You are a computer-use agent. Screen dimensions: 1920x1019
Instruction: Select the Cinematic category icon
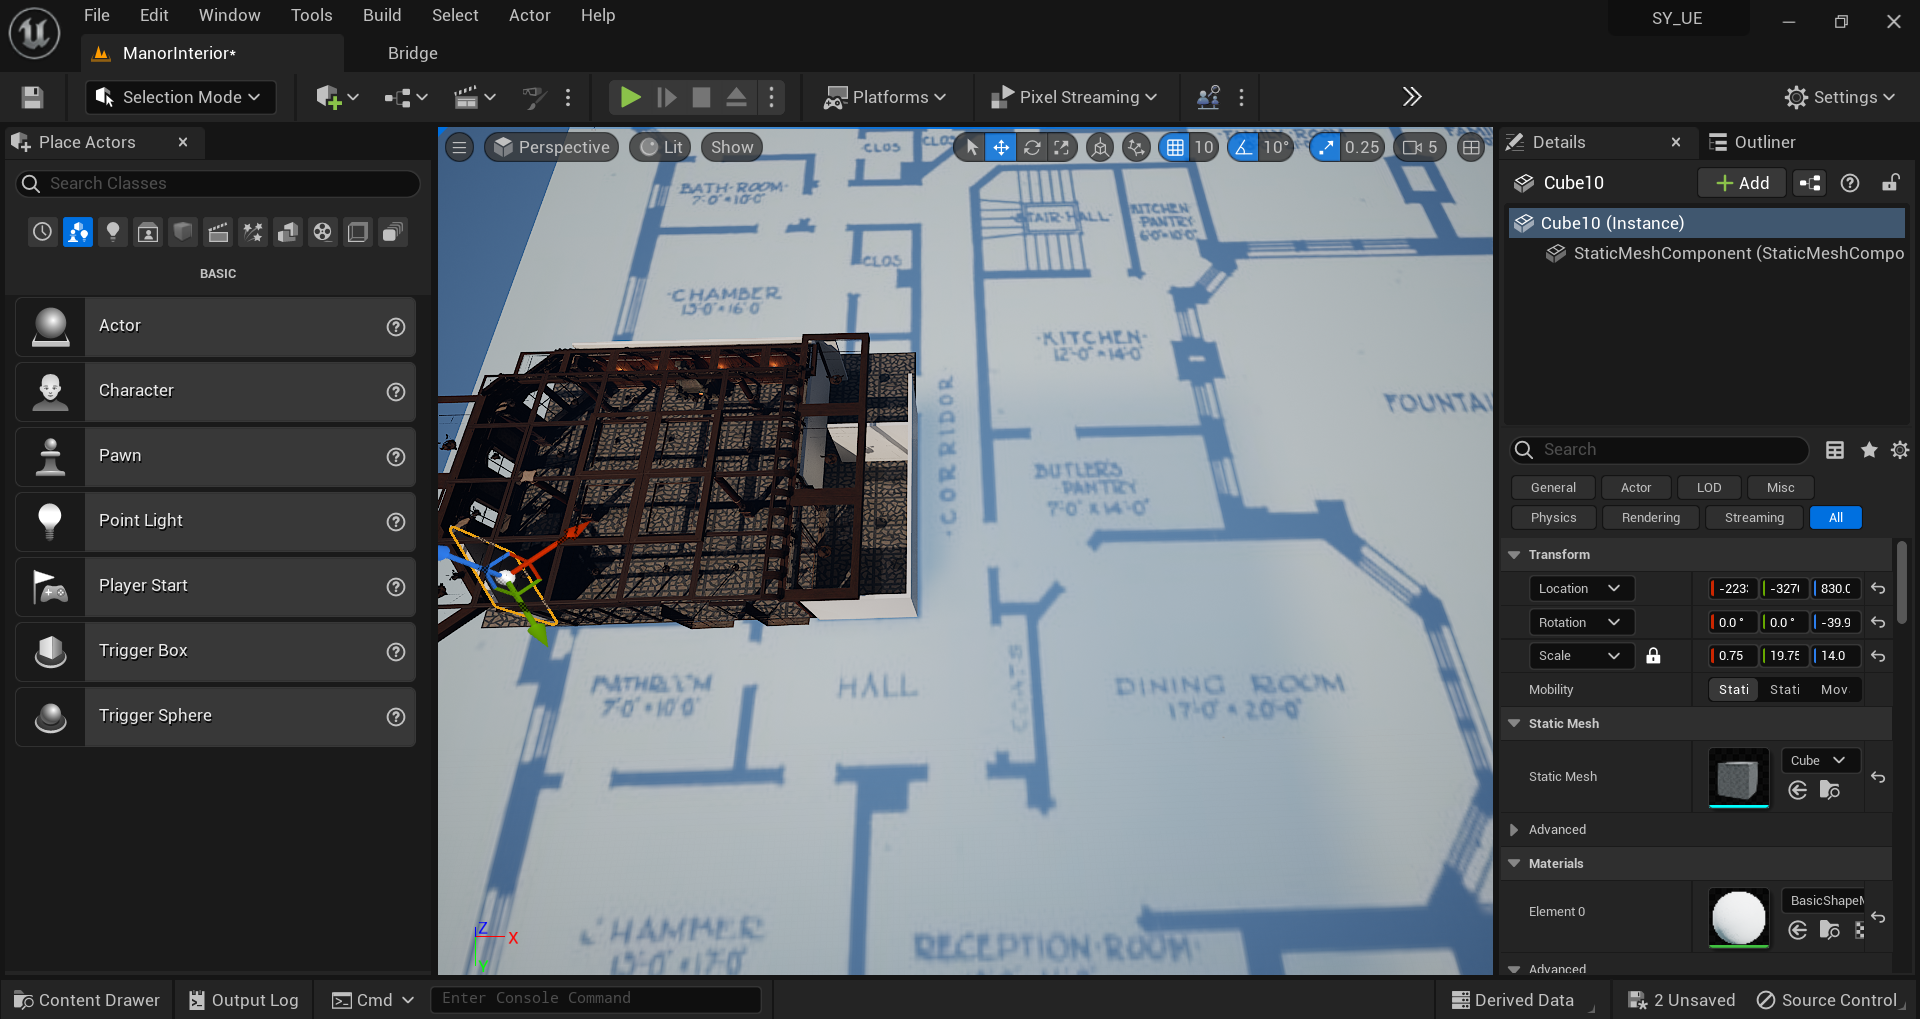(x=218, y=232)
